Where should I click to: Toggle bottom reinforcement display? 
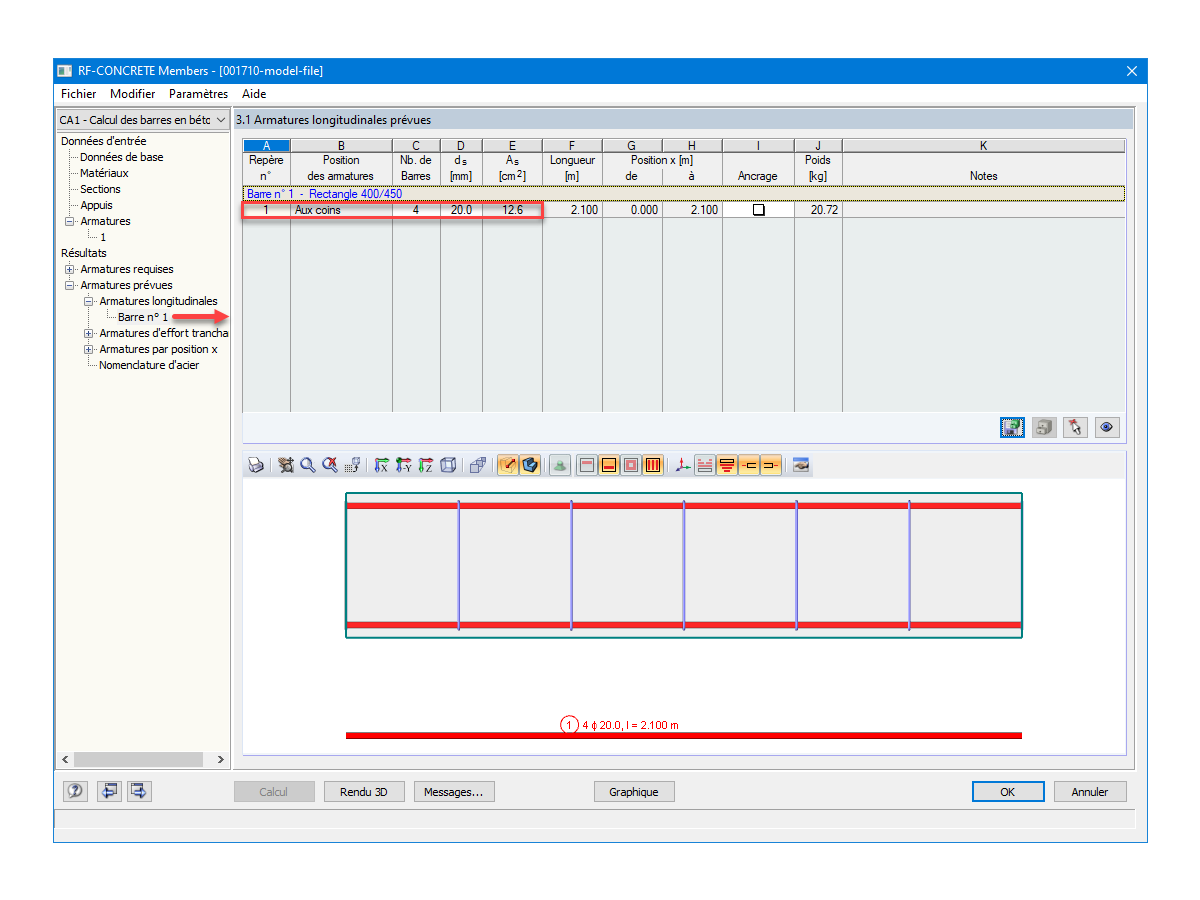coord(609,465)
